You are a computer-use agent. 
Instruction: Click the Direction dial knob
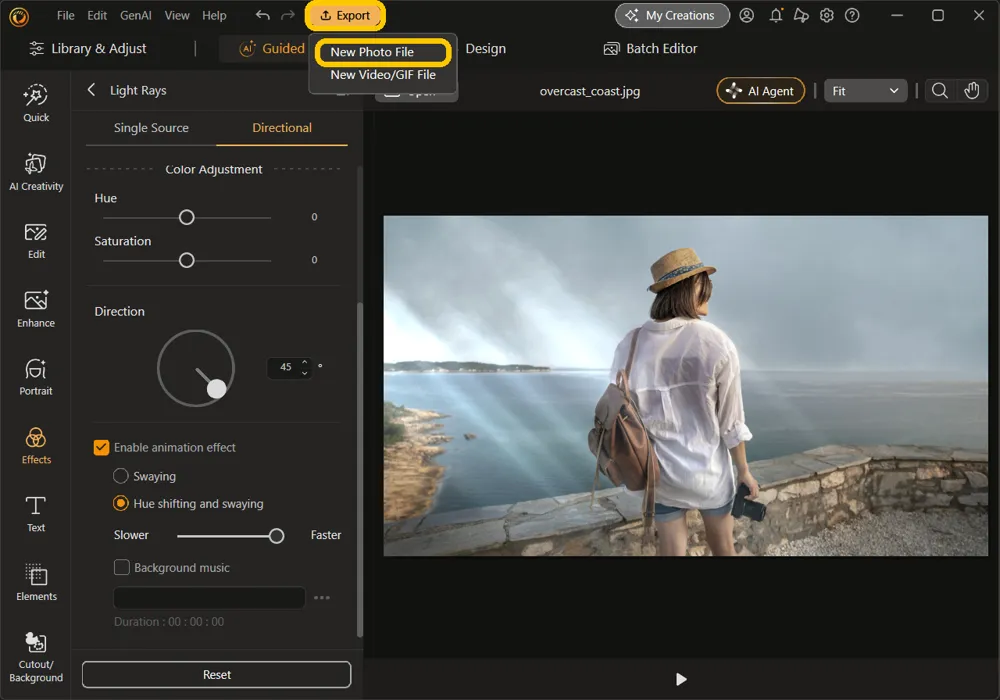(x=217, y=388)
